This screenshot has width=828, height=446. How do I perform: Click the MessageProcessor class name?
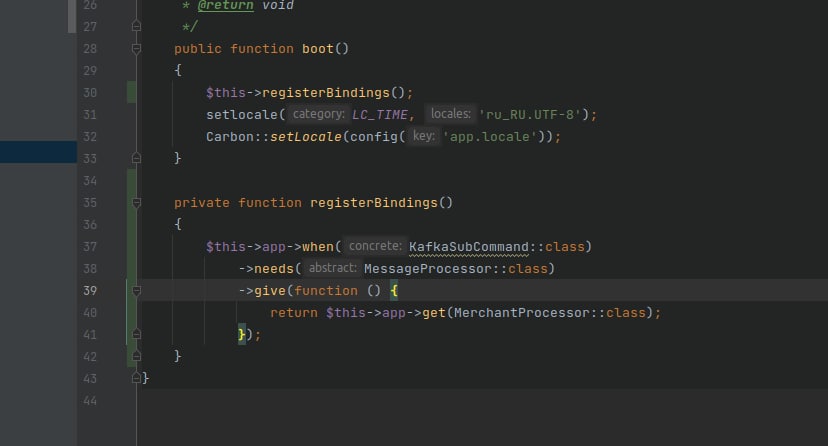(x=428, y=269)
